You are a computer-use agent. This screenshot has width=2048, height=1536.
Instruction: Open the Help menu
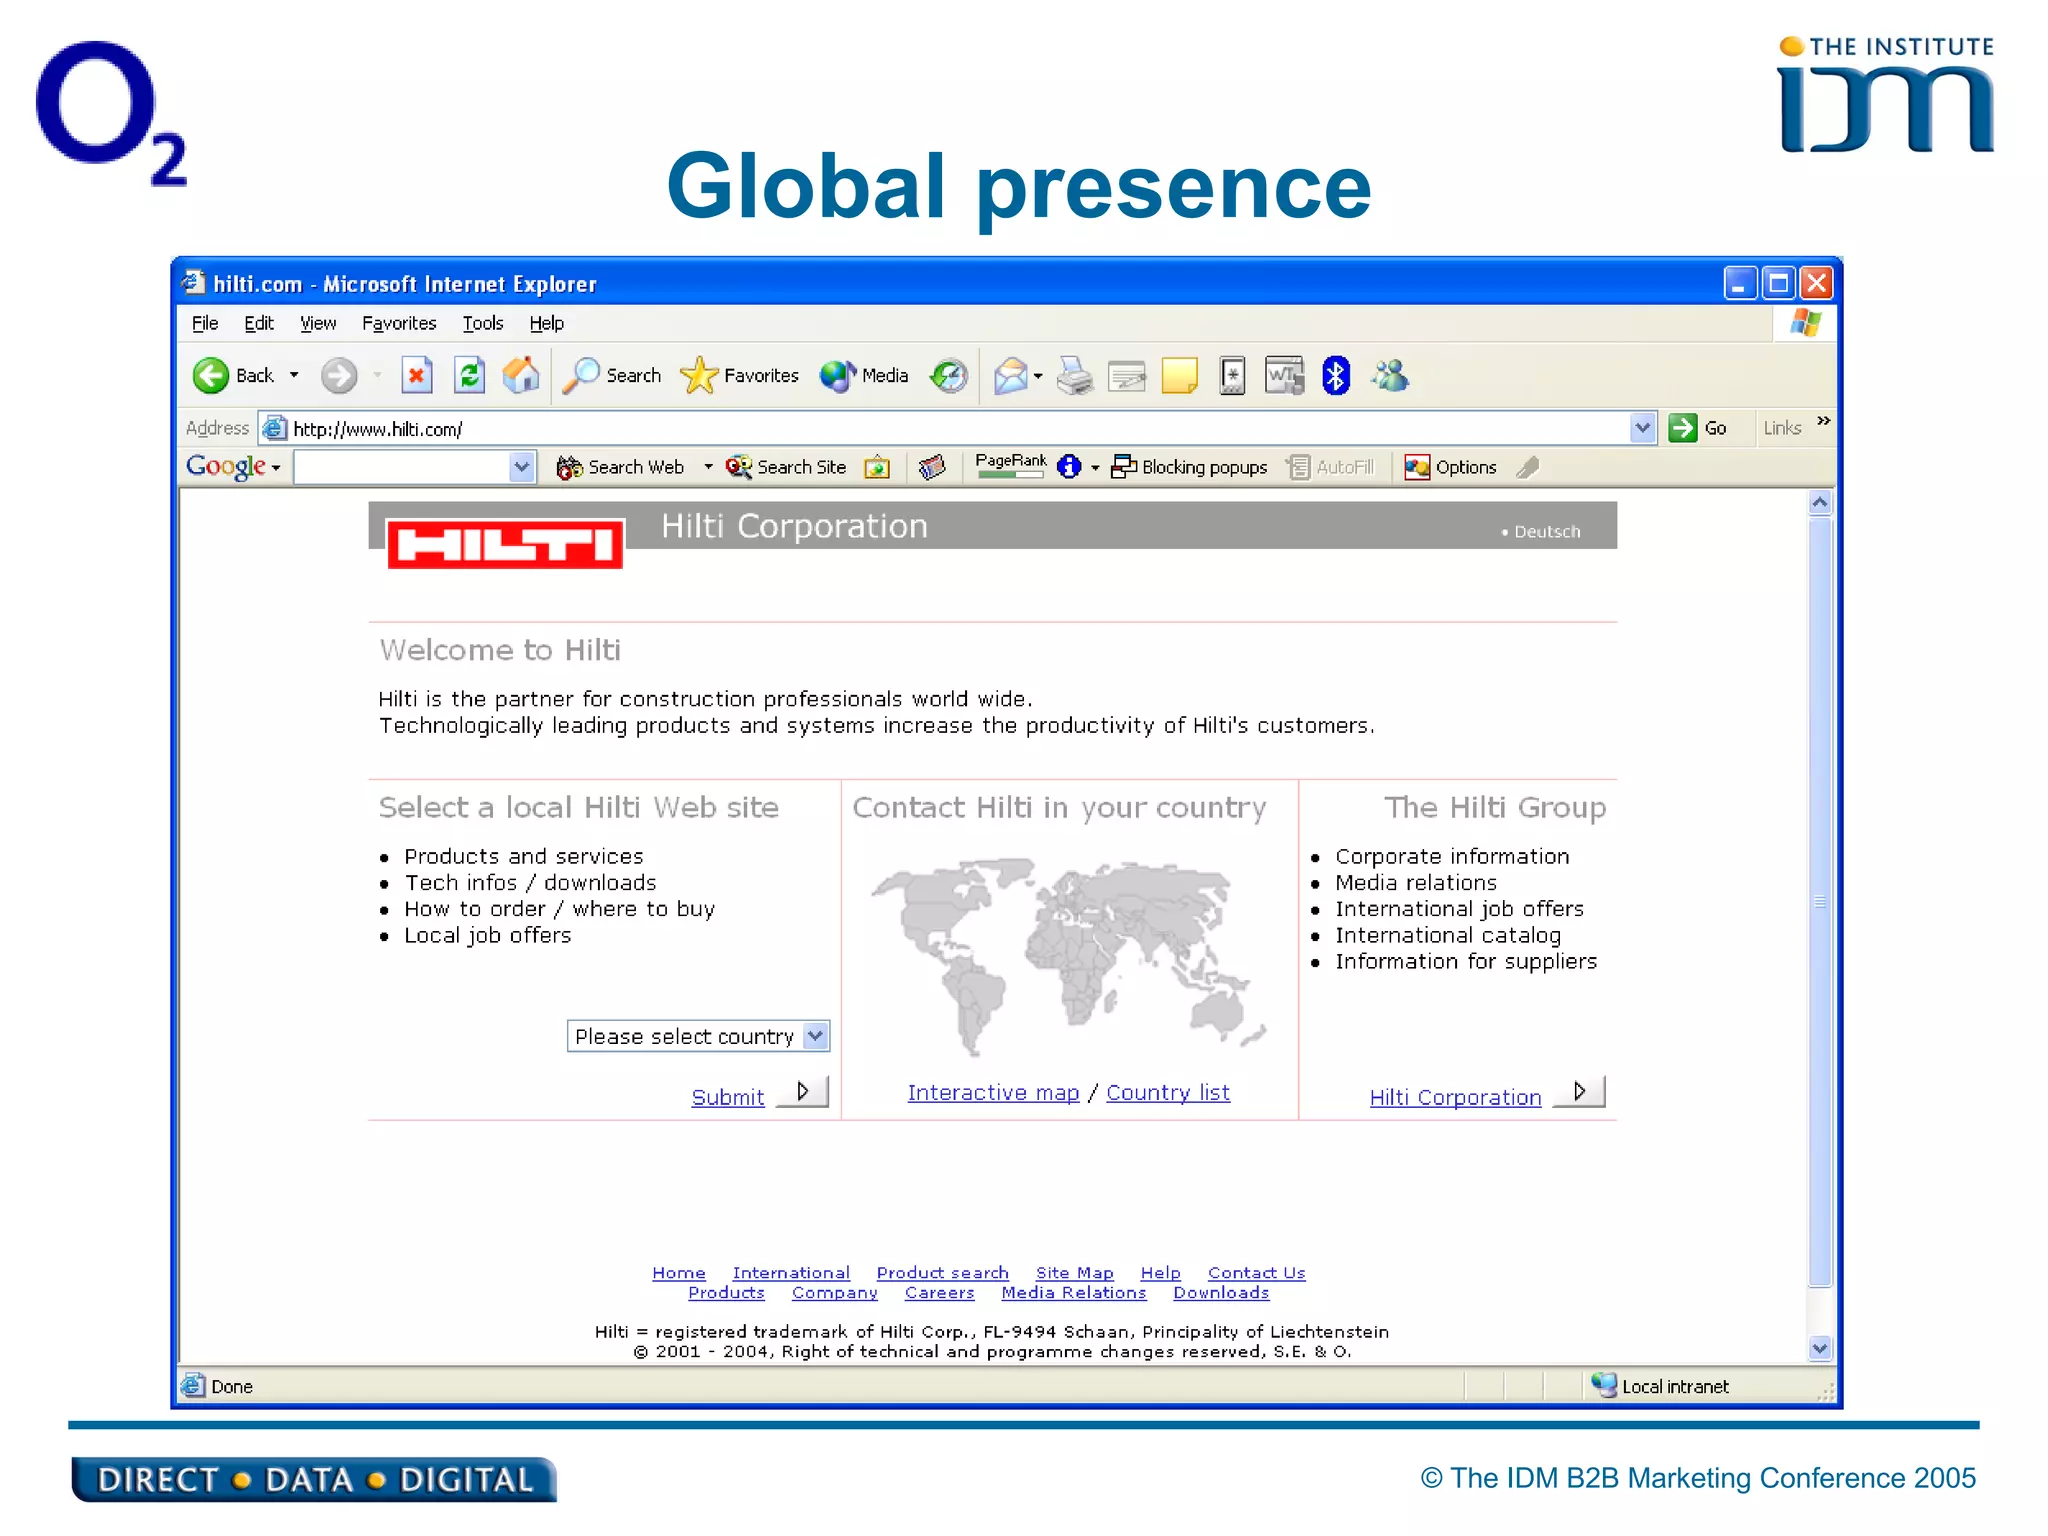pyautogui.click(x=547, y=323)
